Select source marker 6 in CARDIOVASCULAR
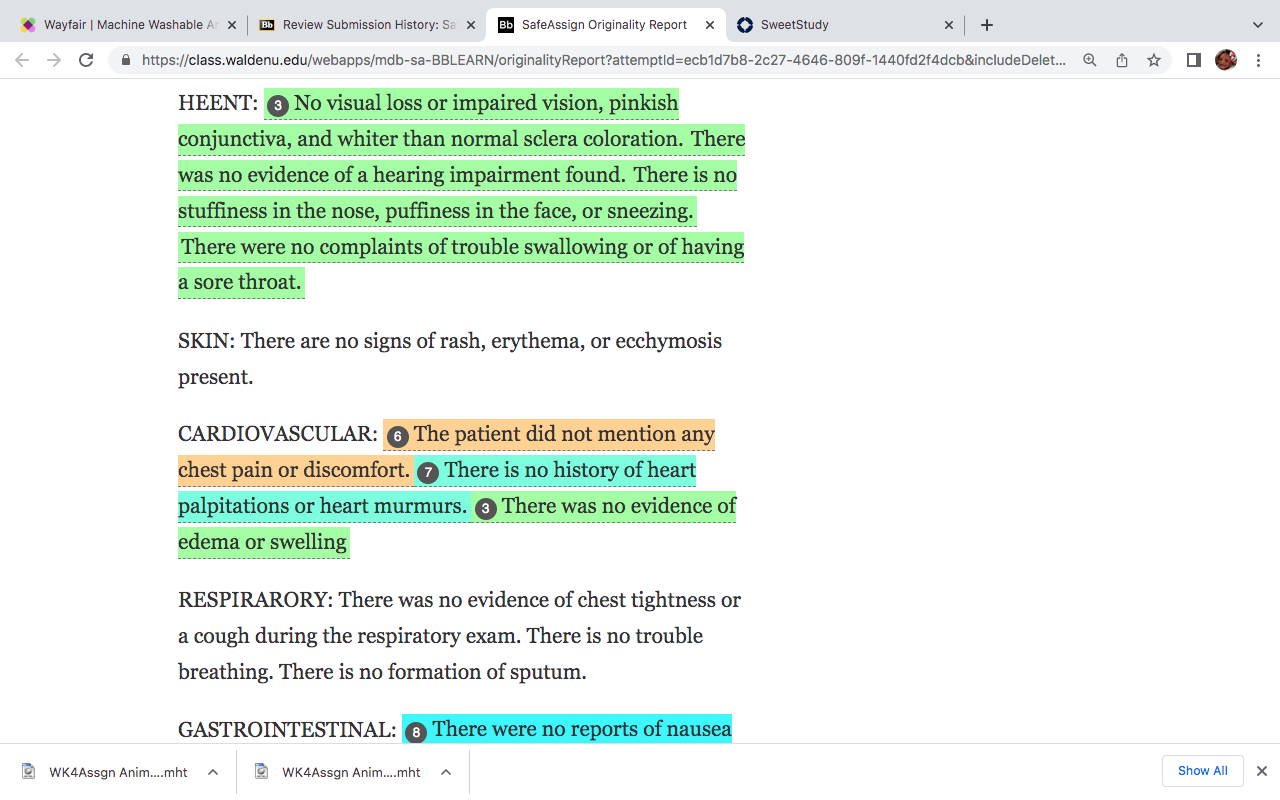Screen dimensions: 1280x800 click(x=397, y=436)
